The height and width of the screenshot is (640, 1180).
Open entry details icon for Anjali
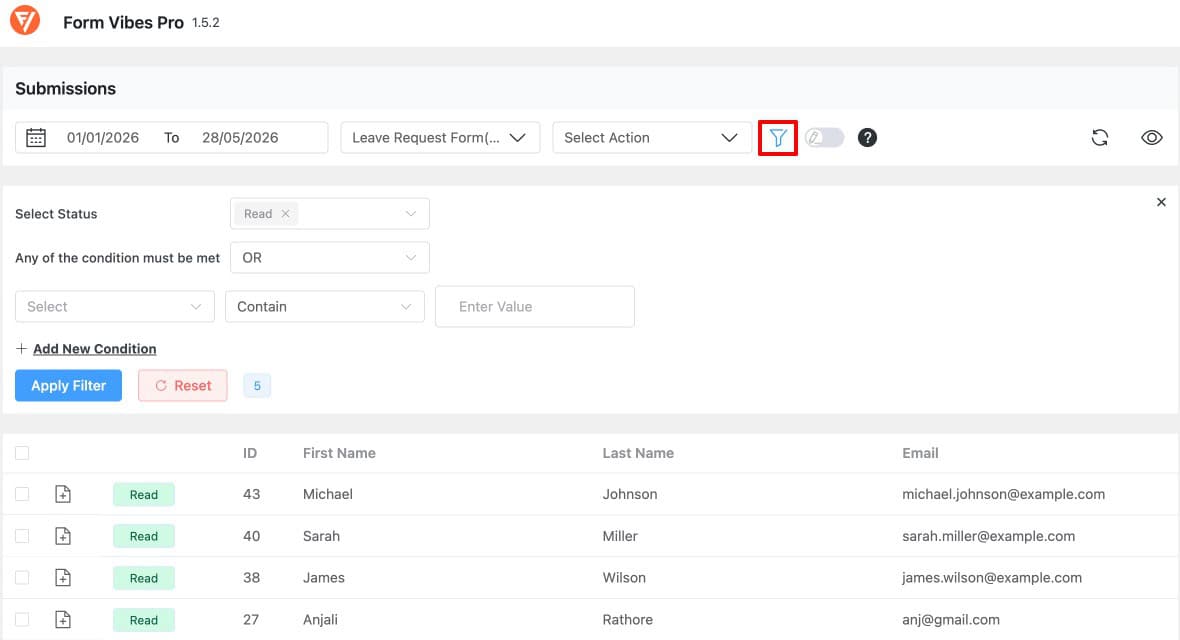click(63, 620)
